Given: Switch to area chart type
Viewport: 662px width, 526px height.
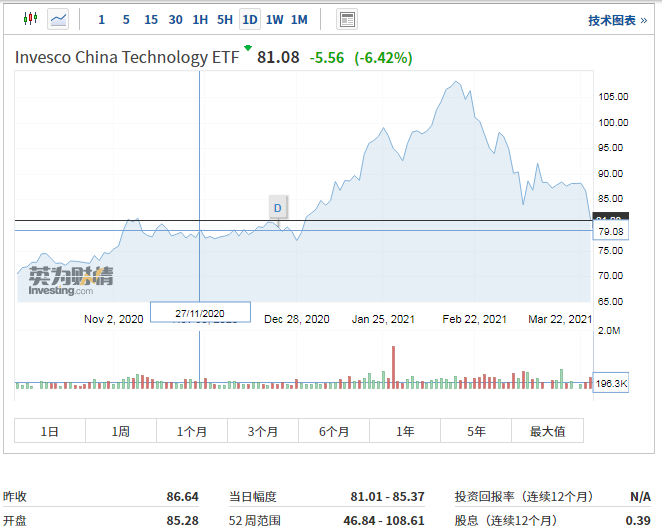Looking at the screenshot, I should (59, 19).
